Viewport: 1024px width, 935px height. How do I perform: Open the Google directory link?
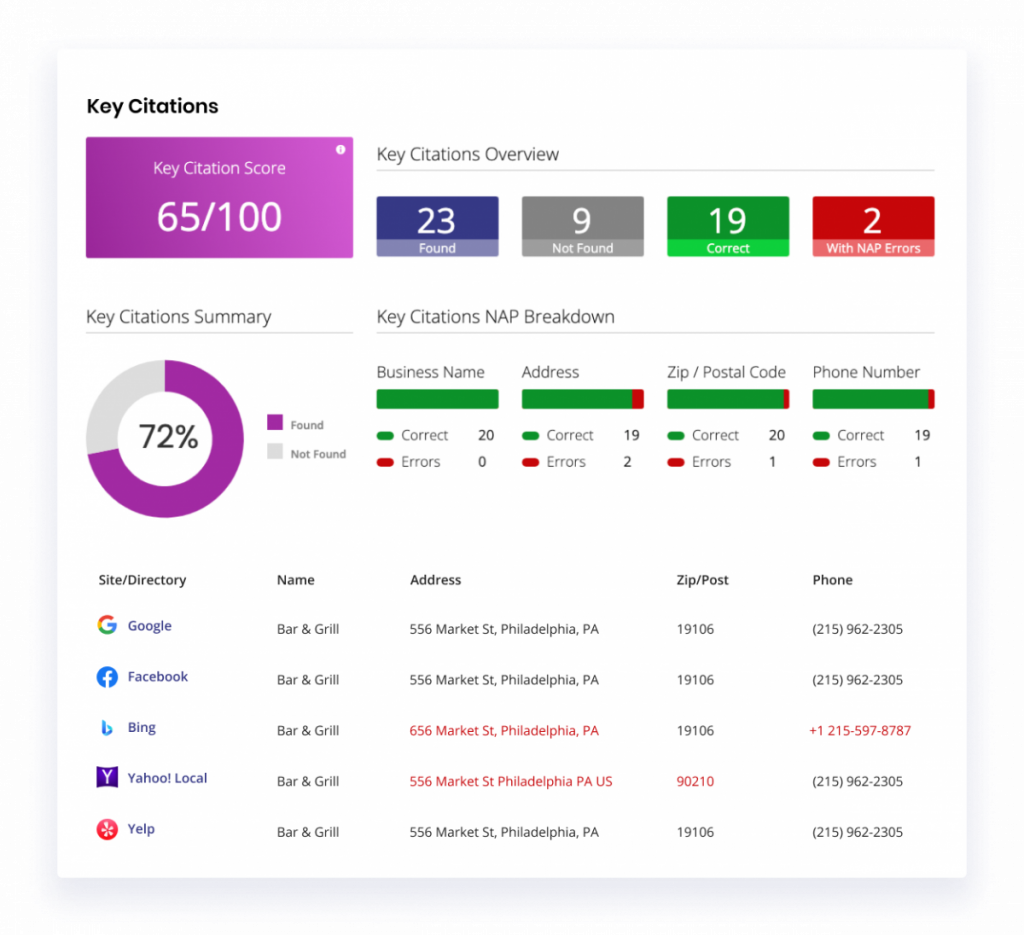[x=150, y=626]
